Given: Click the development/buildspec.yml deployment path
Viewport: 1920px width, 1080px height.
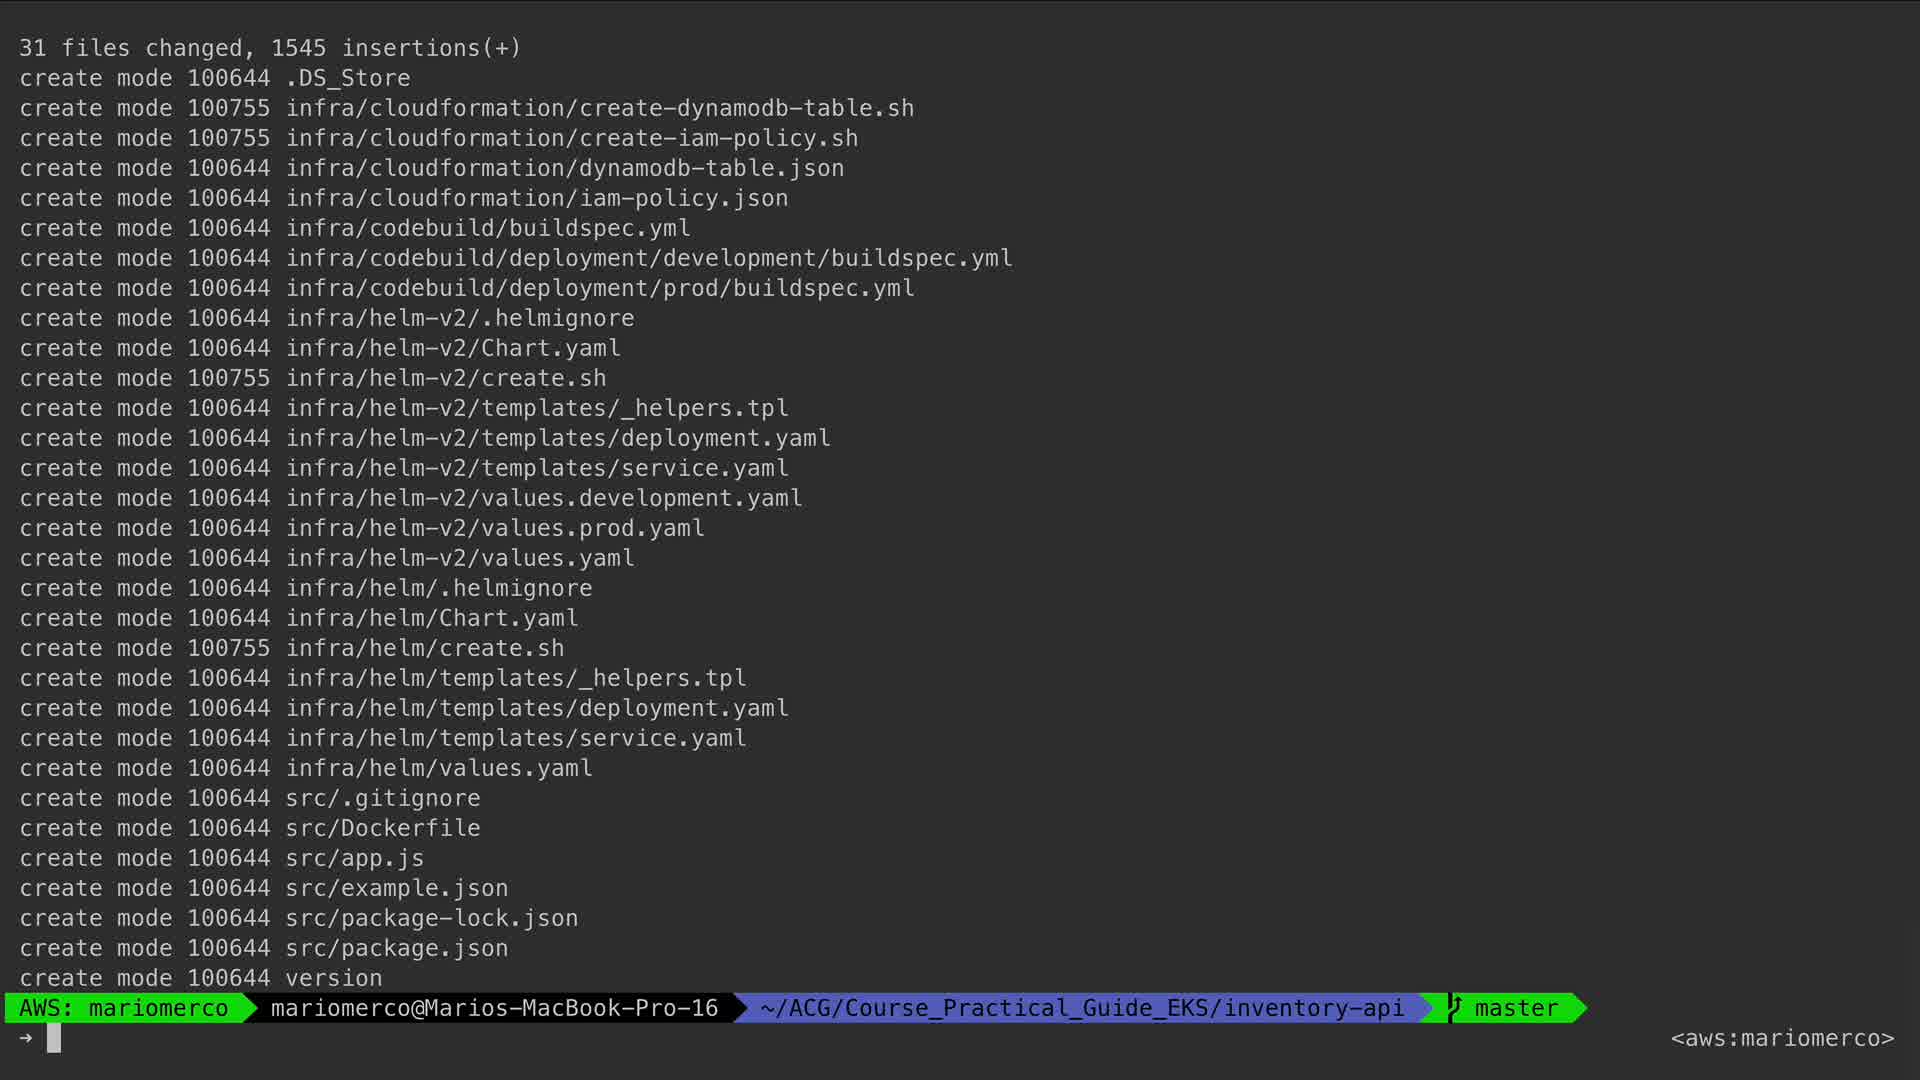Looking at the screenshot, I should pos(649,258).
